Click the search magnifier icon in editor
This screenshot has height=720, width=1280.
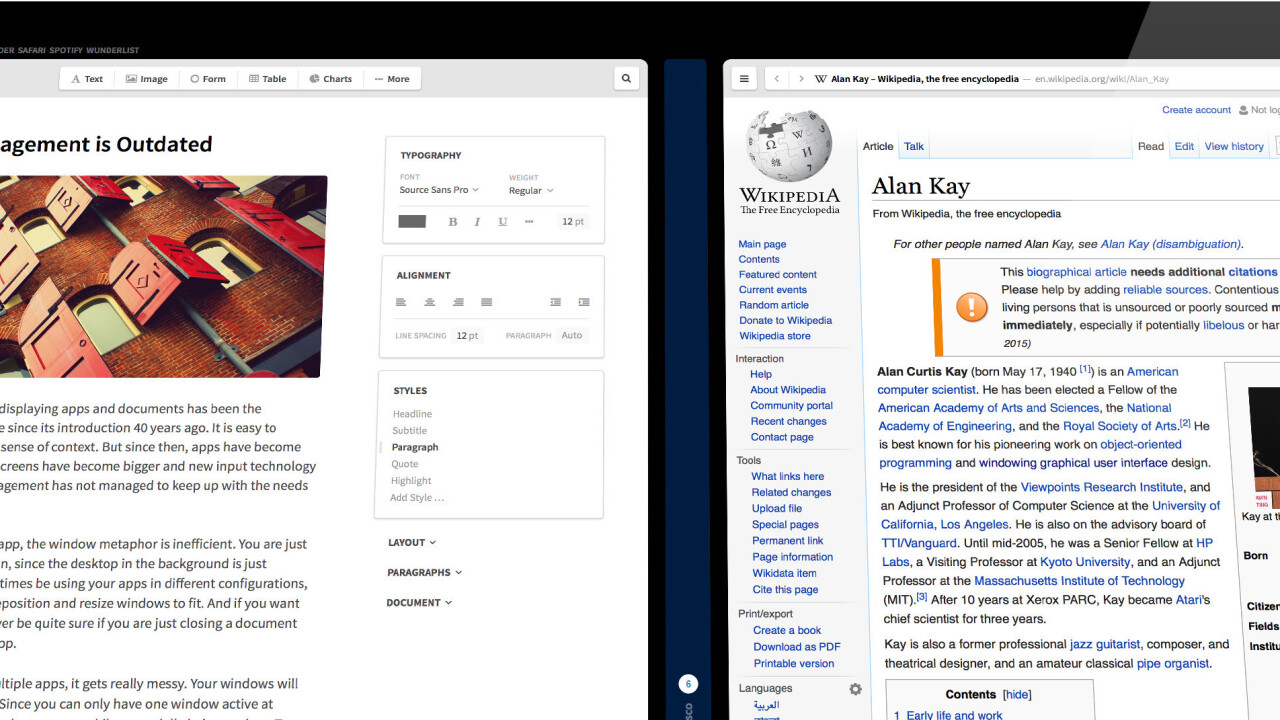[626, 79]
